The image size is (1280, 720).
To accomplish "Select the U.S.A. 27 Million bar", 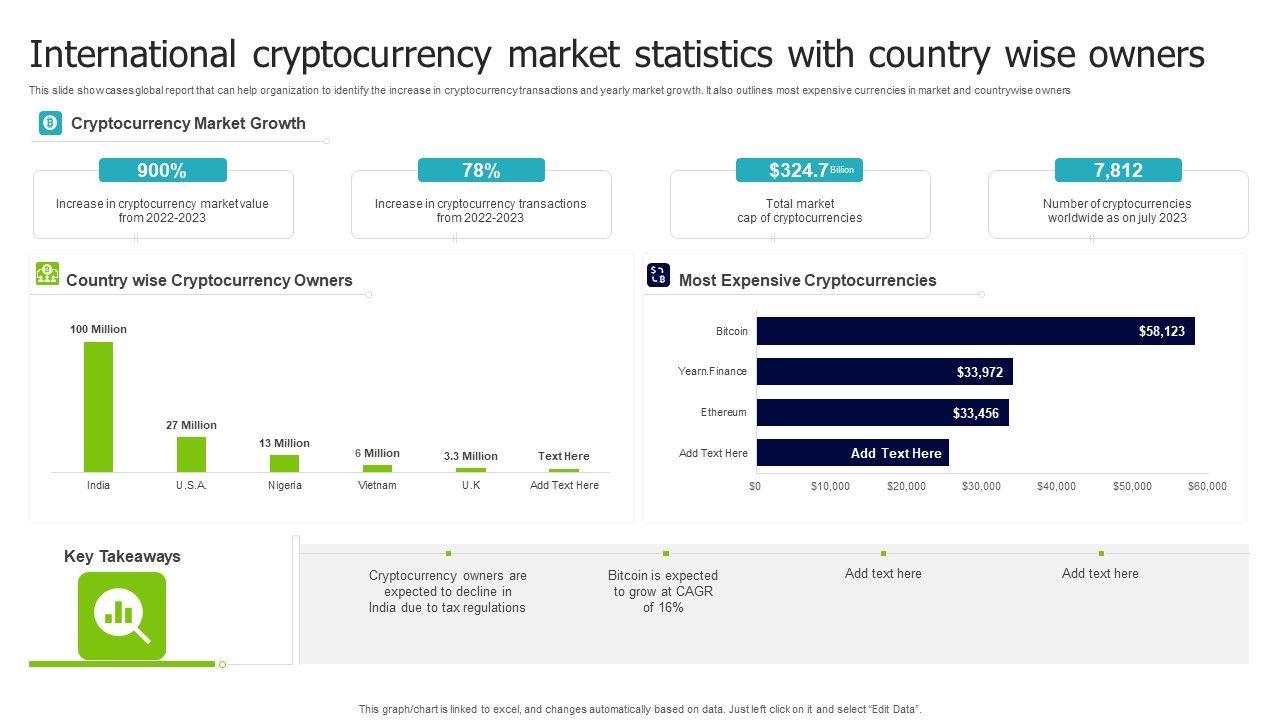I will pyautogui.click(x=191, y=454).
